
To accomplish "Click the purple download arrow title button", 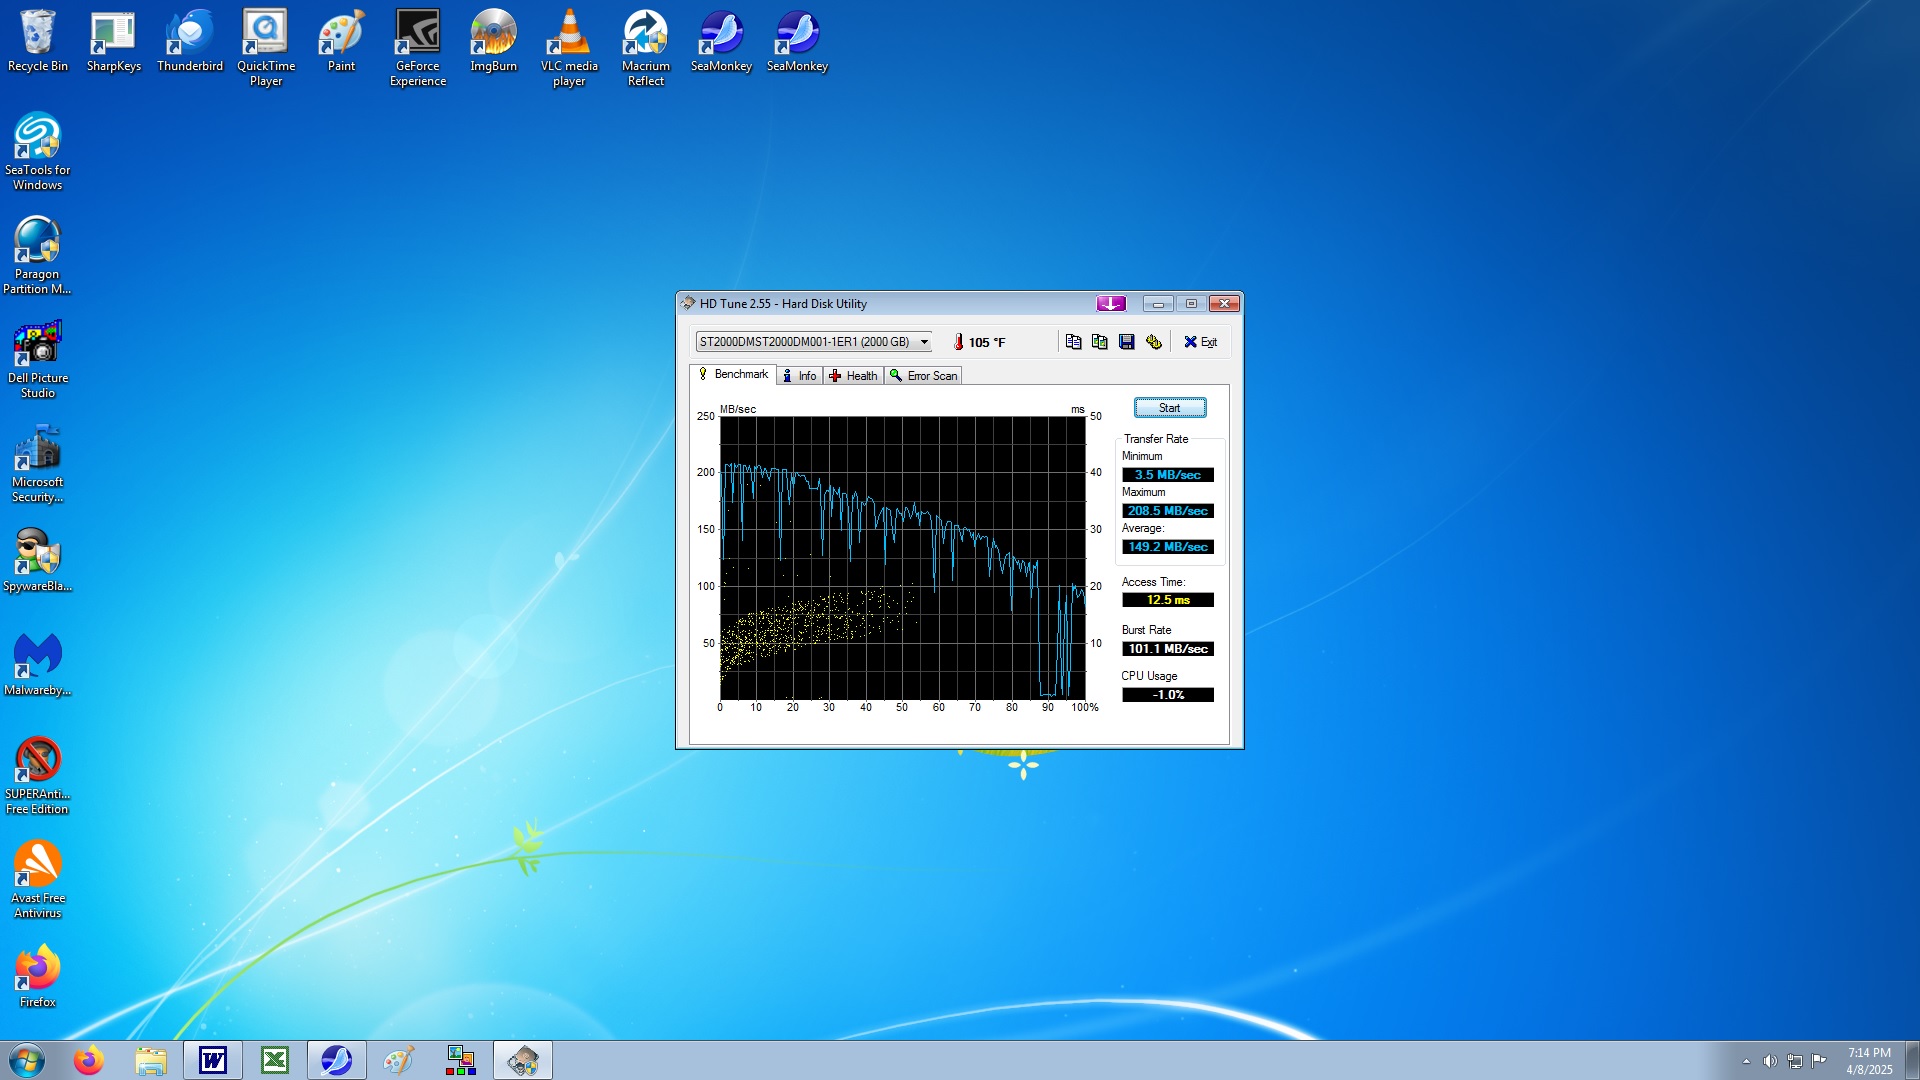I will [x=1111, y=304].
